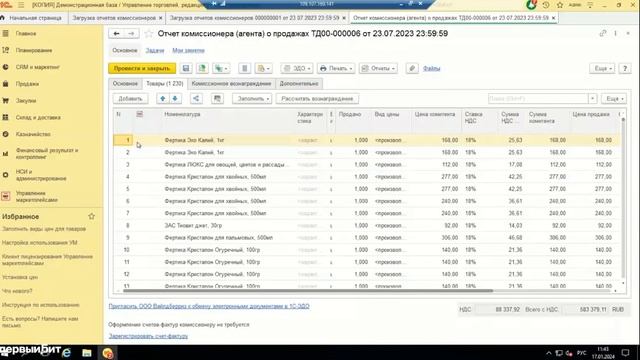Switch to 1C application in taskbar
This screenshot has width=640, height=360.
pos(108,353)
